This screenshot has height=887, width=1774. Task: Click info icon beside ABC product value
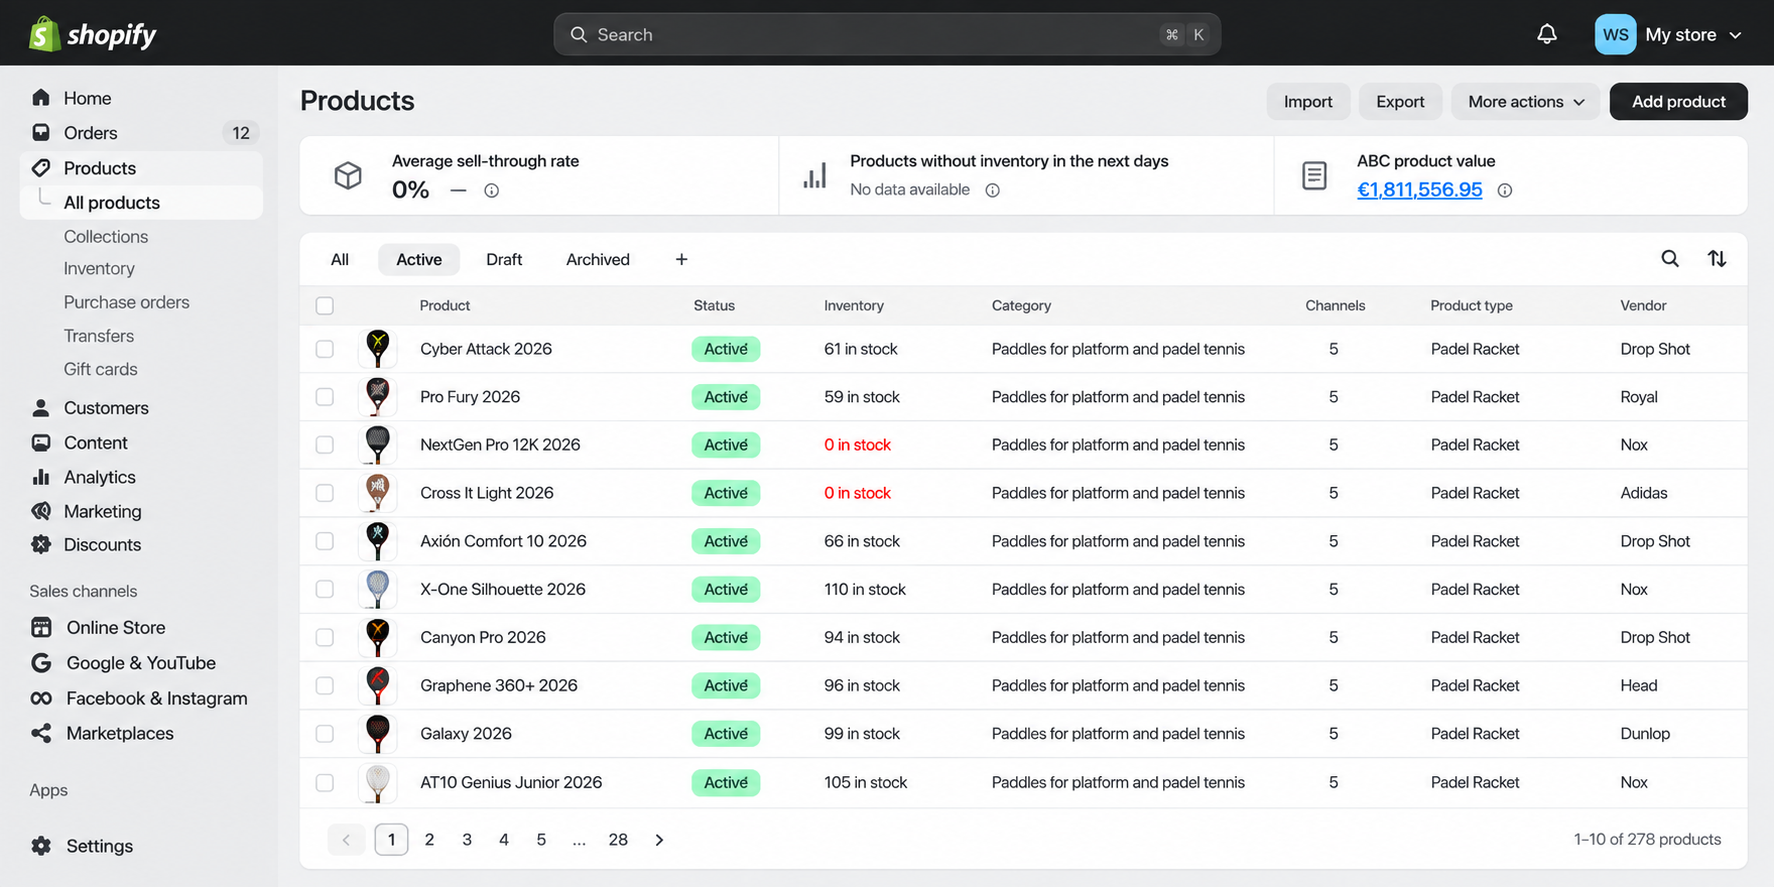[x=1504, y=190]
